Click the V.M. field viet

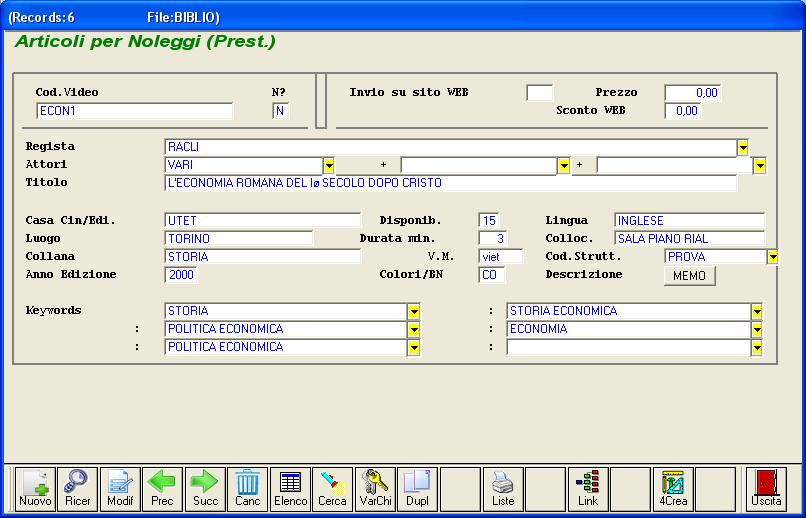point(501,257)
